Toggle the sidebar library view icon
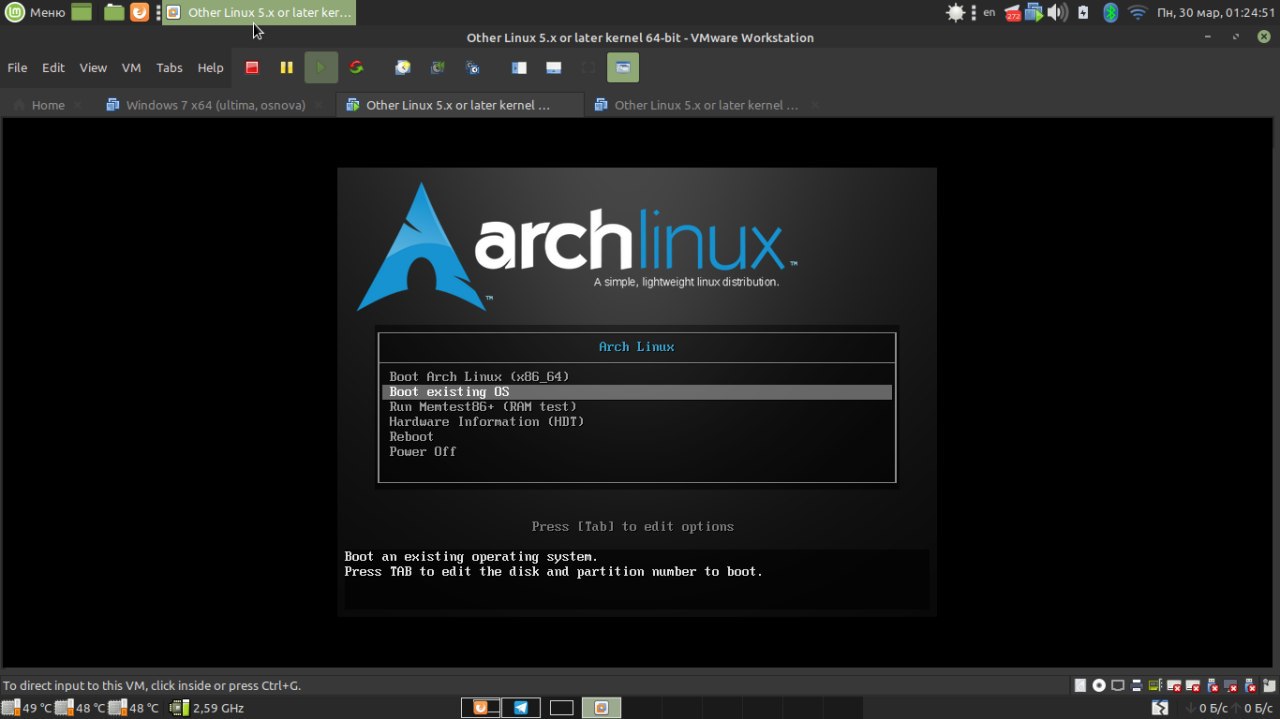Viewport: 1280px width, 719px height. pos(519,68)
